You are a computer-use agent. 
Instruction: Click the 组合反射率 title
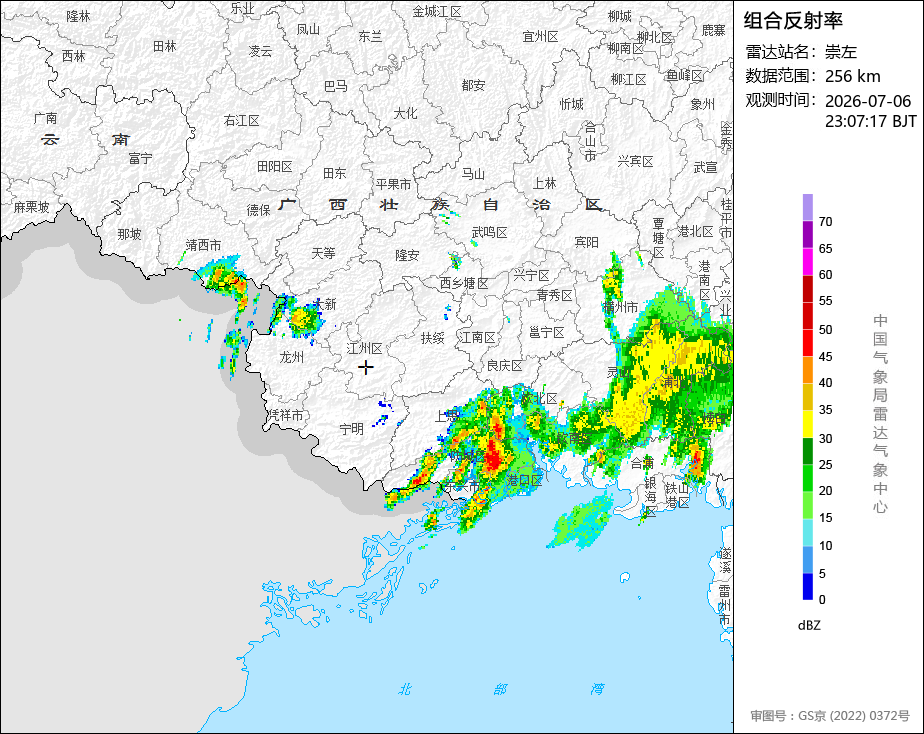[793, 21]
